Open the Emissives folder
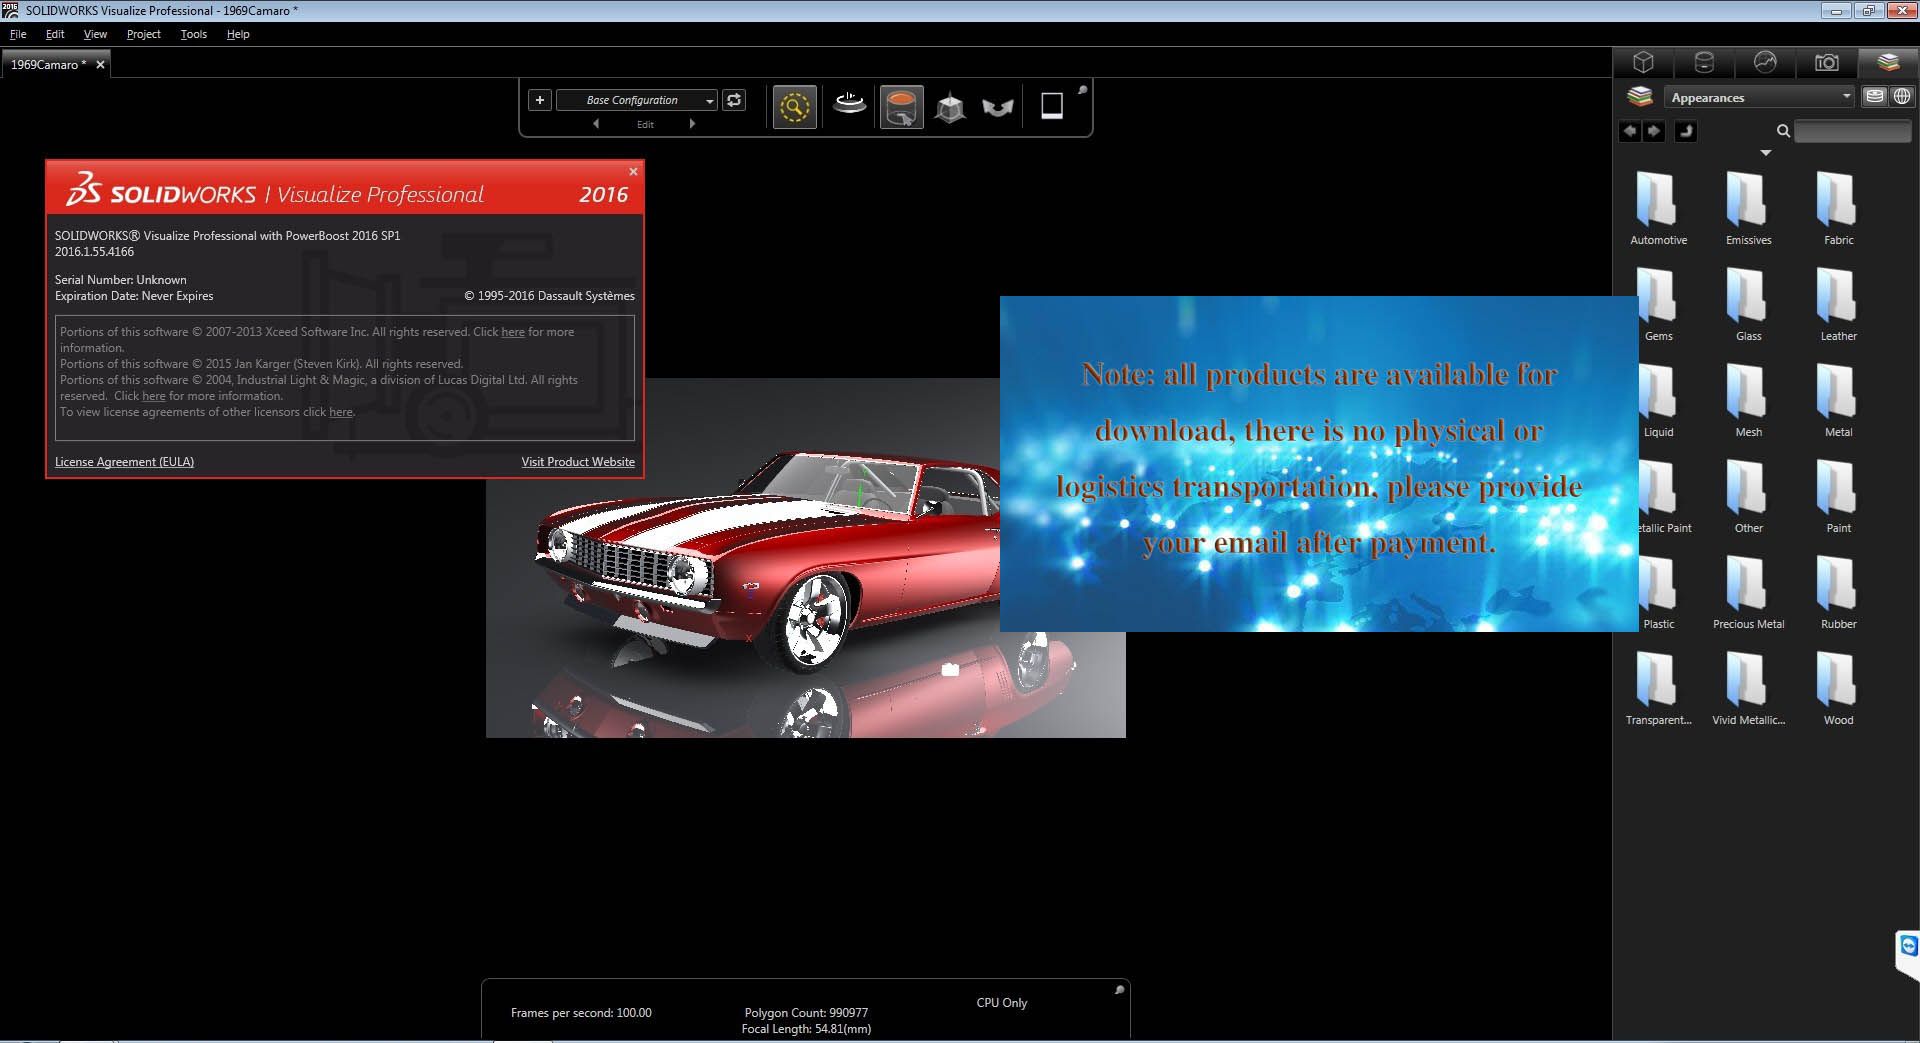The width and height of the screenshot is (1920, 1043). tap(1748, 208)
